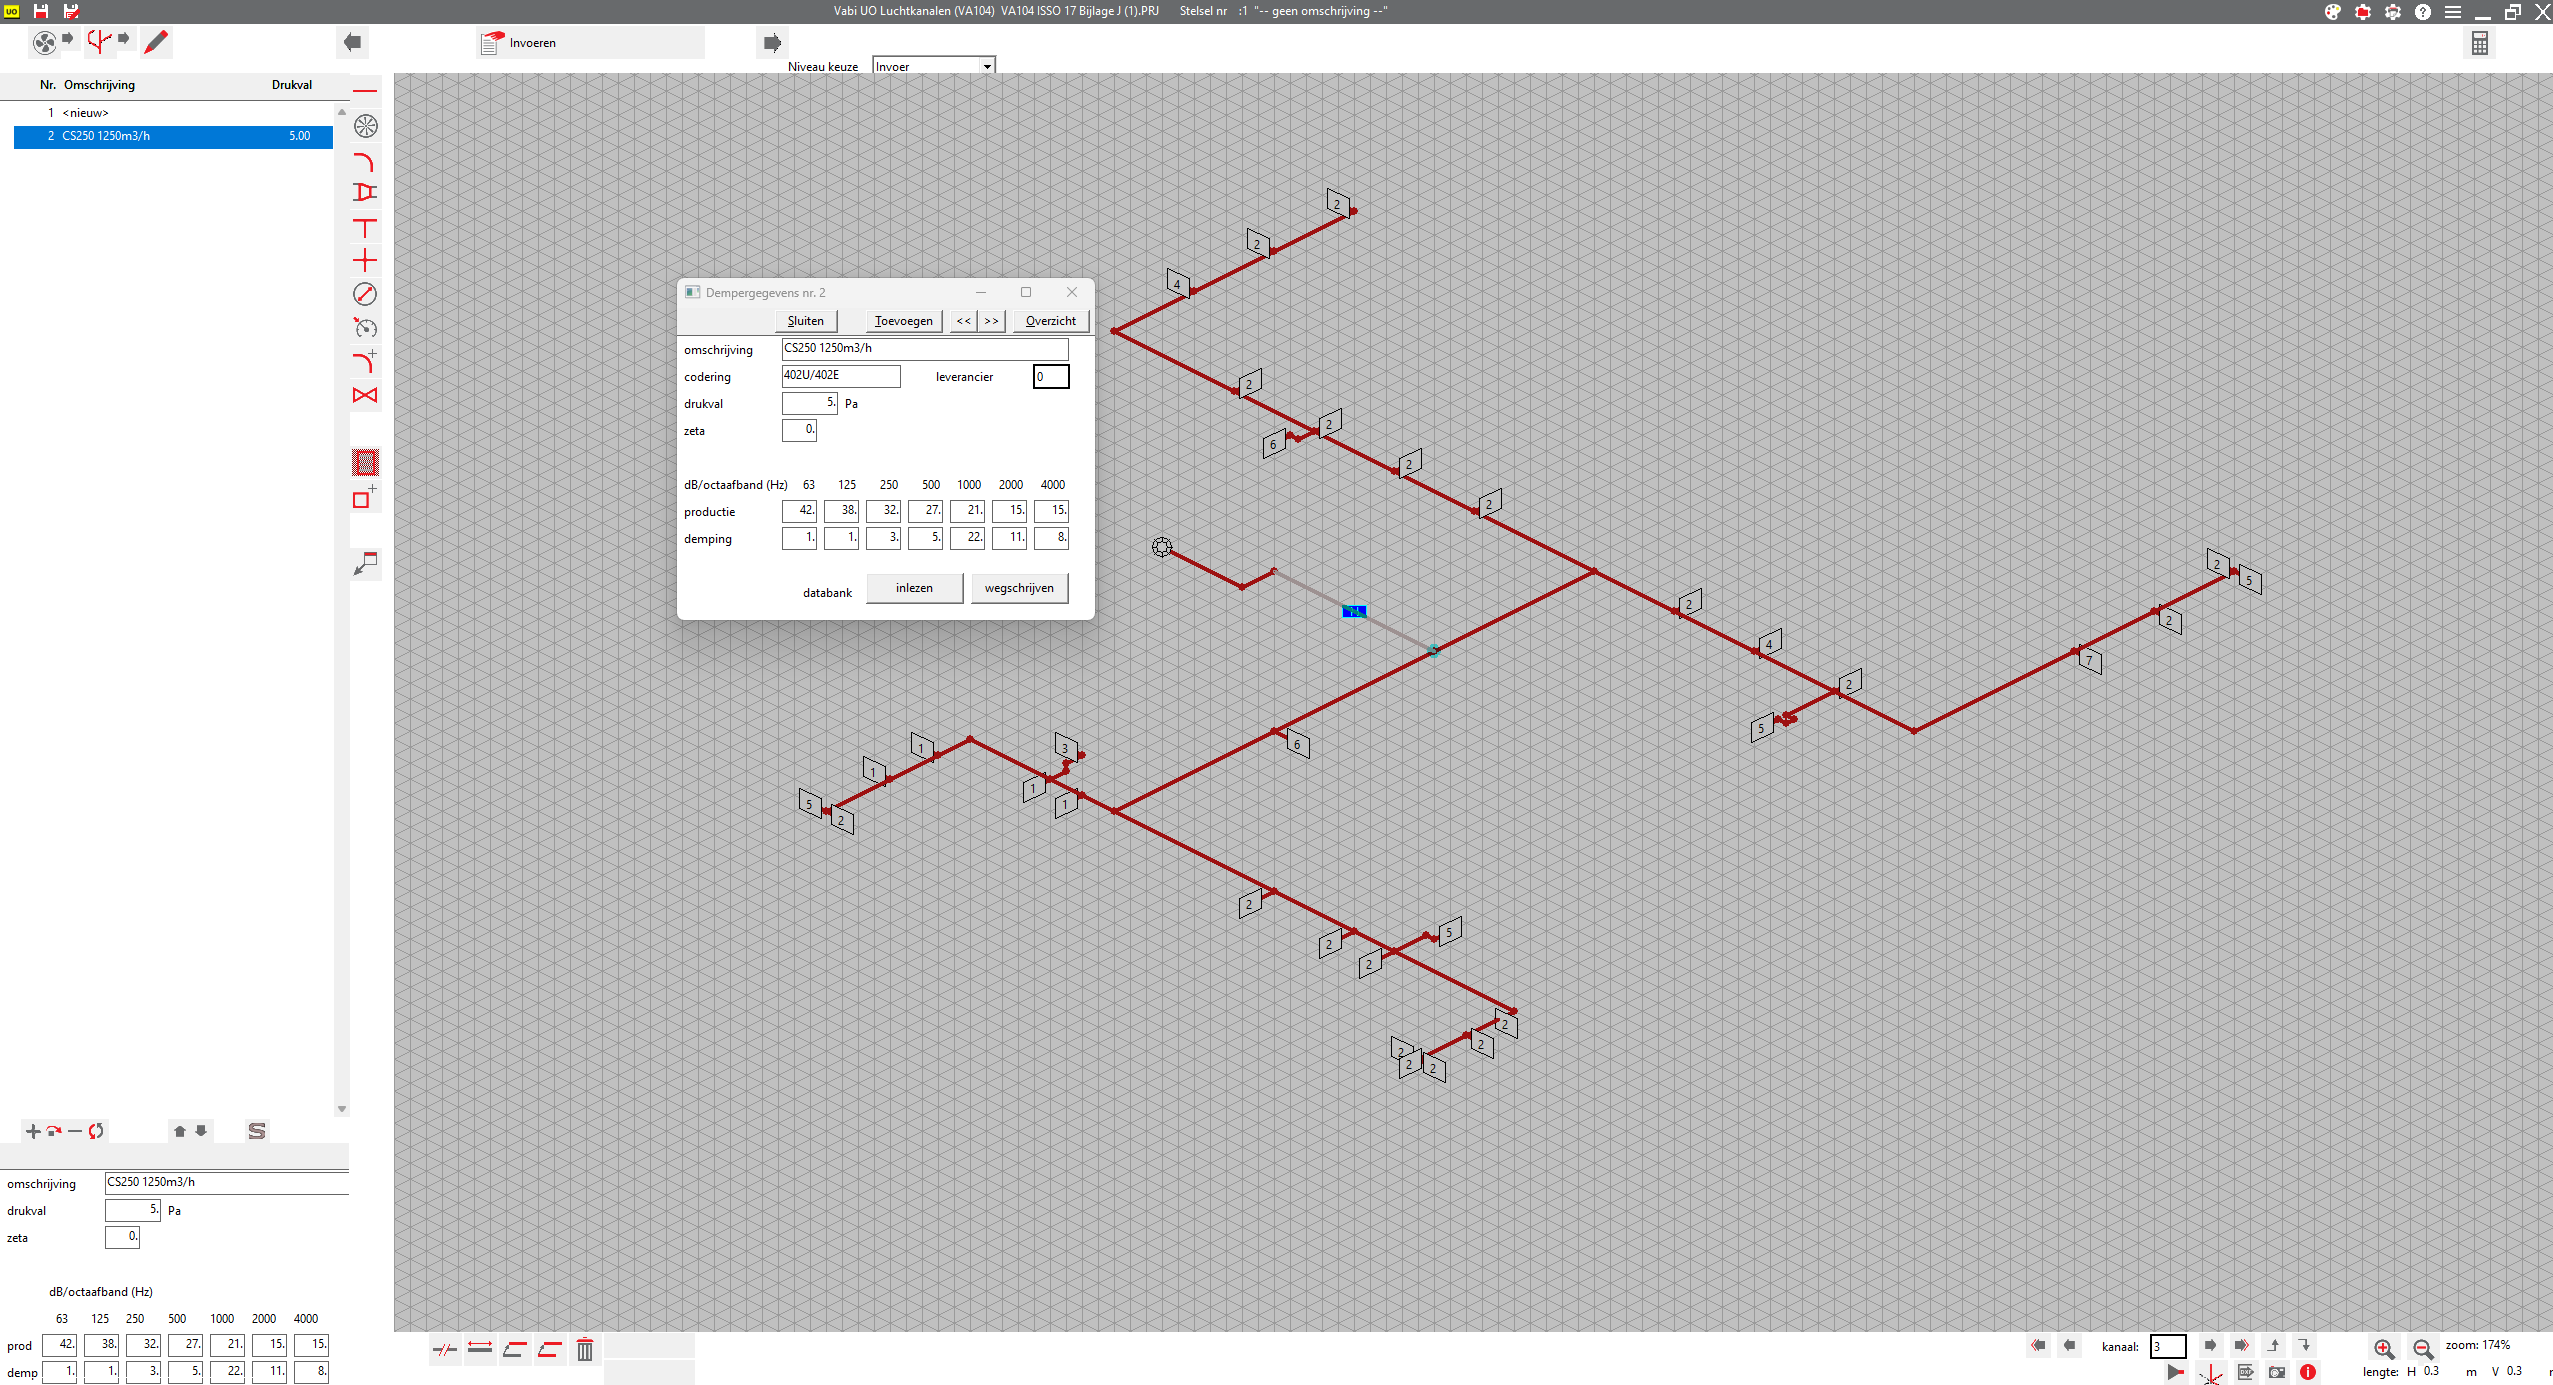Click the wegschrijven databank button
2553x1385 pixels.
point(1018,588)
